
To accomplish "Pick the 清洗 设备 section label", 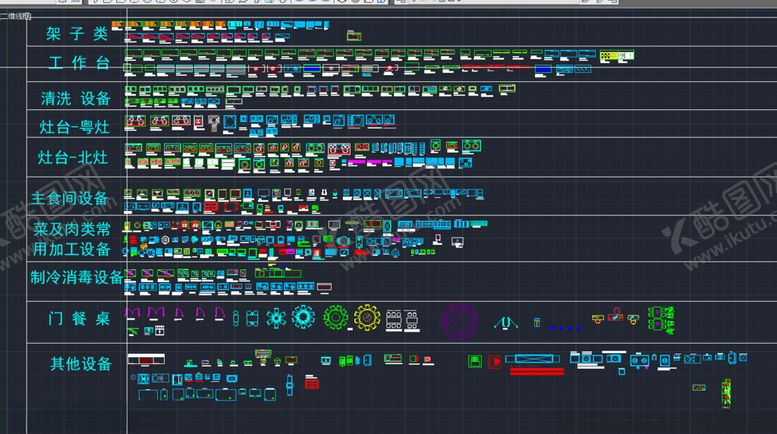I will (76, 98).
